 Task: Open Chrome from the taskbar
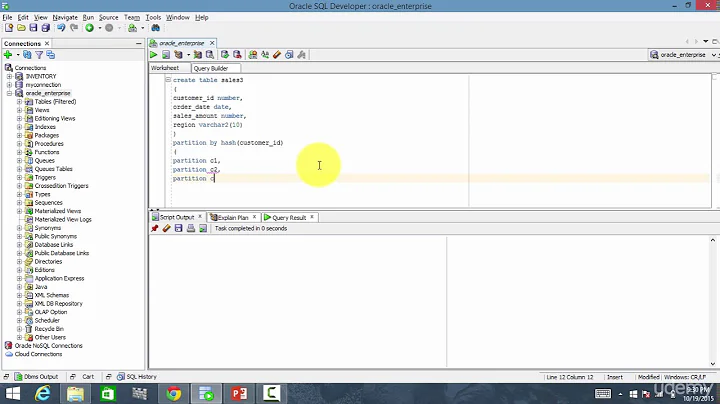click(174, 393)
